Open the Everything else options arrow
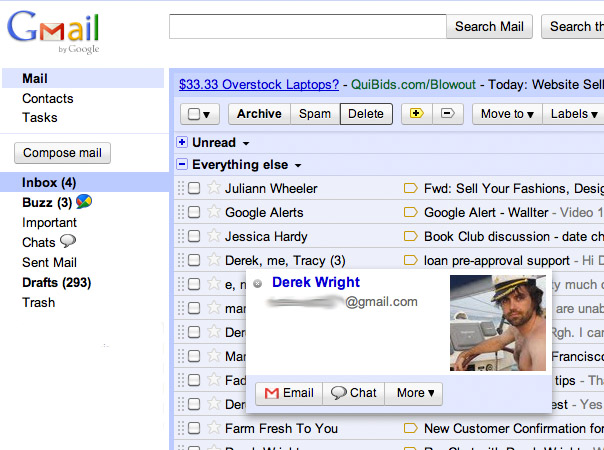Image resolution: width=604 pixels, height=450 pixels. point(298,166)
